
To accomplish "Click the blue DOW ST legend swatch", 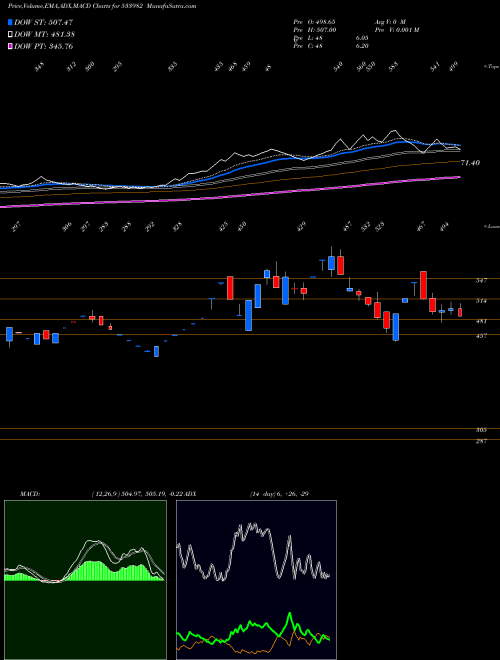I will point(10,22).
